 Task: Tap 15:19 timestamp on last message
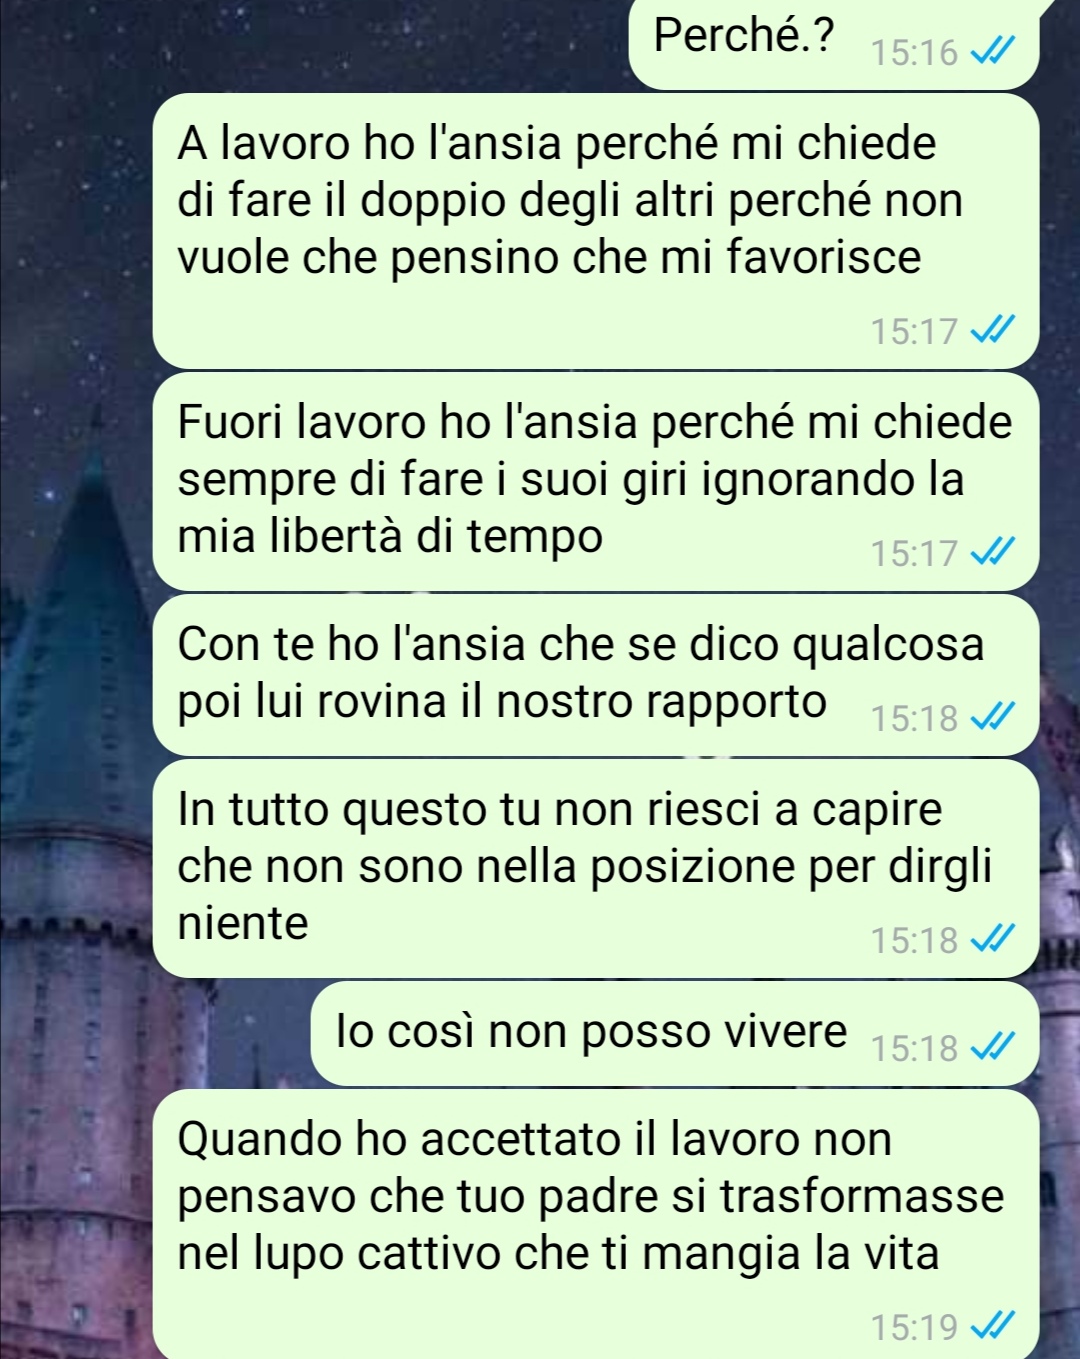[x=914, y=1328]
